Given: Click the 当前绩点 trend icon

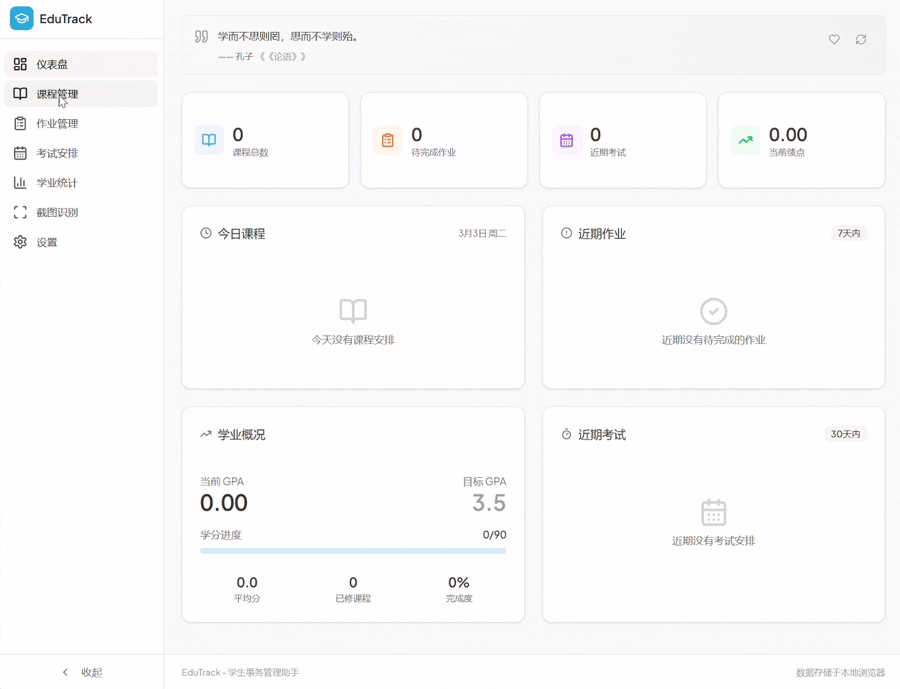Looking at the screenshot, I should [x=744, y=140].
